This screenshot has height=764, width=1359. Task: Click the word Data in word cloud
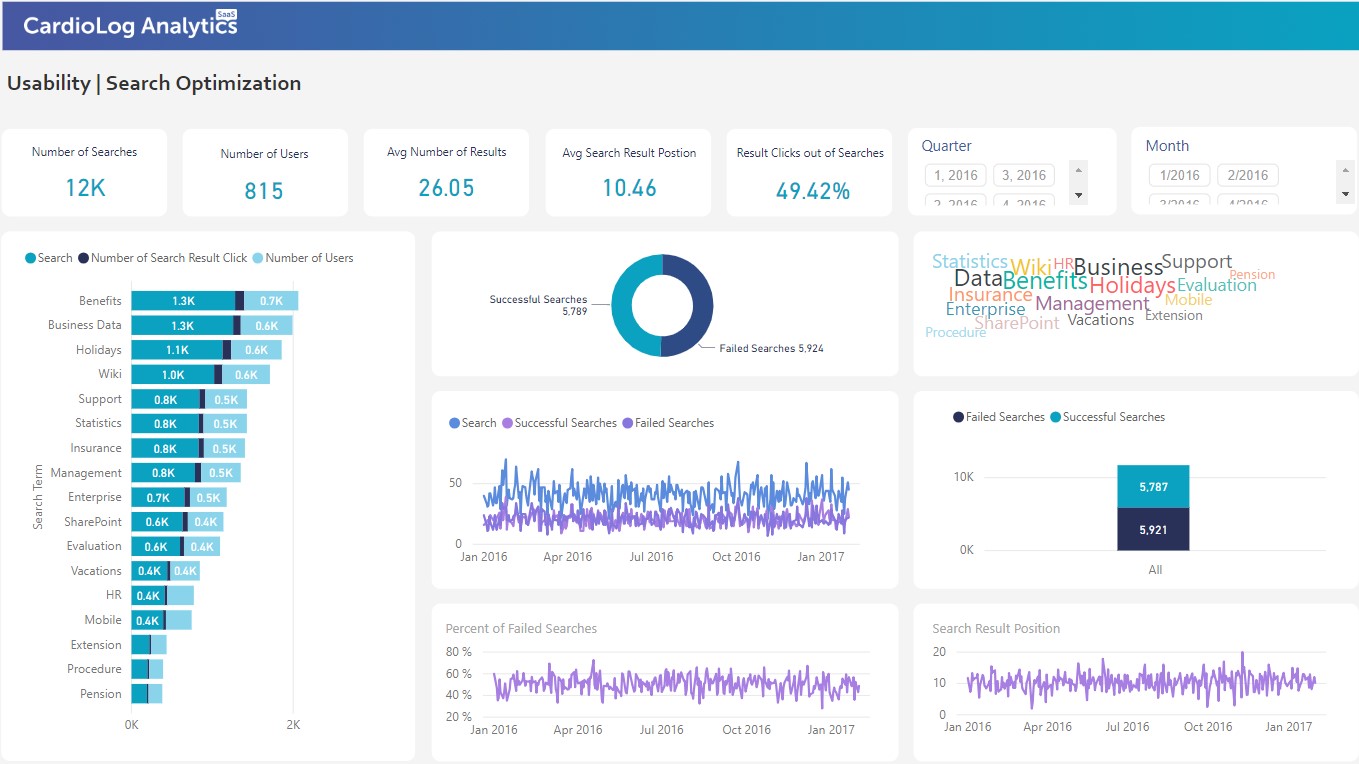click(978, 279)
